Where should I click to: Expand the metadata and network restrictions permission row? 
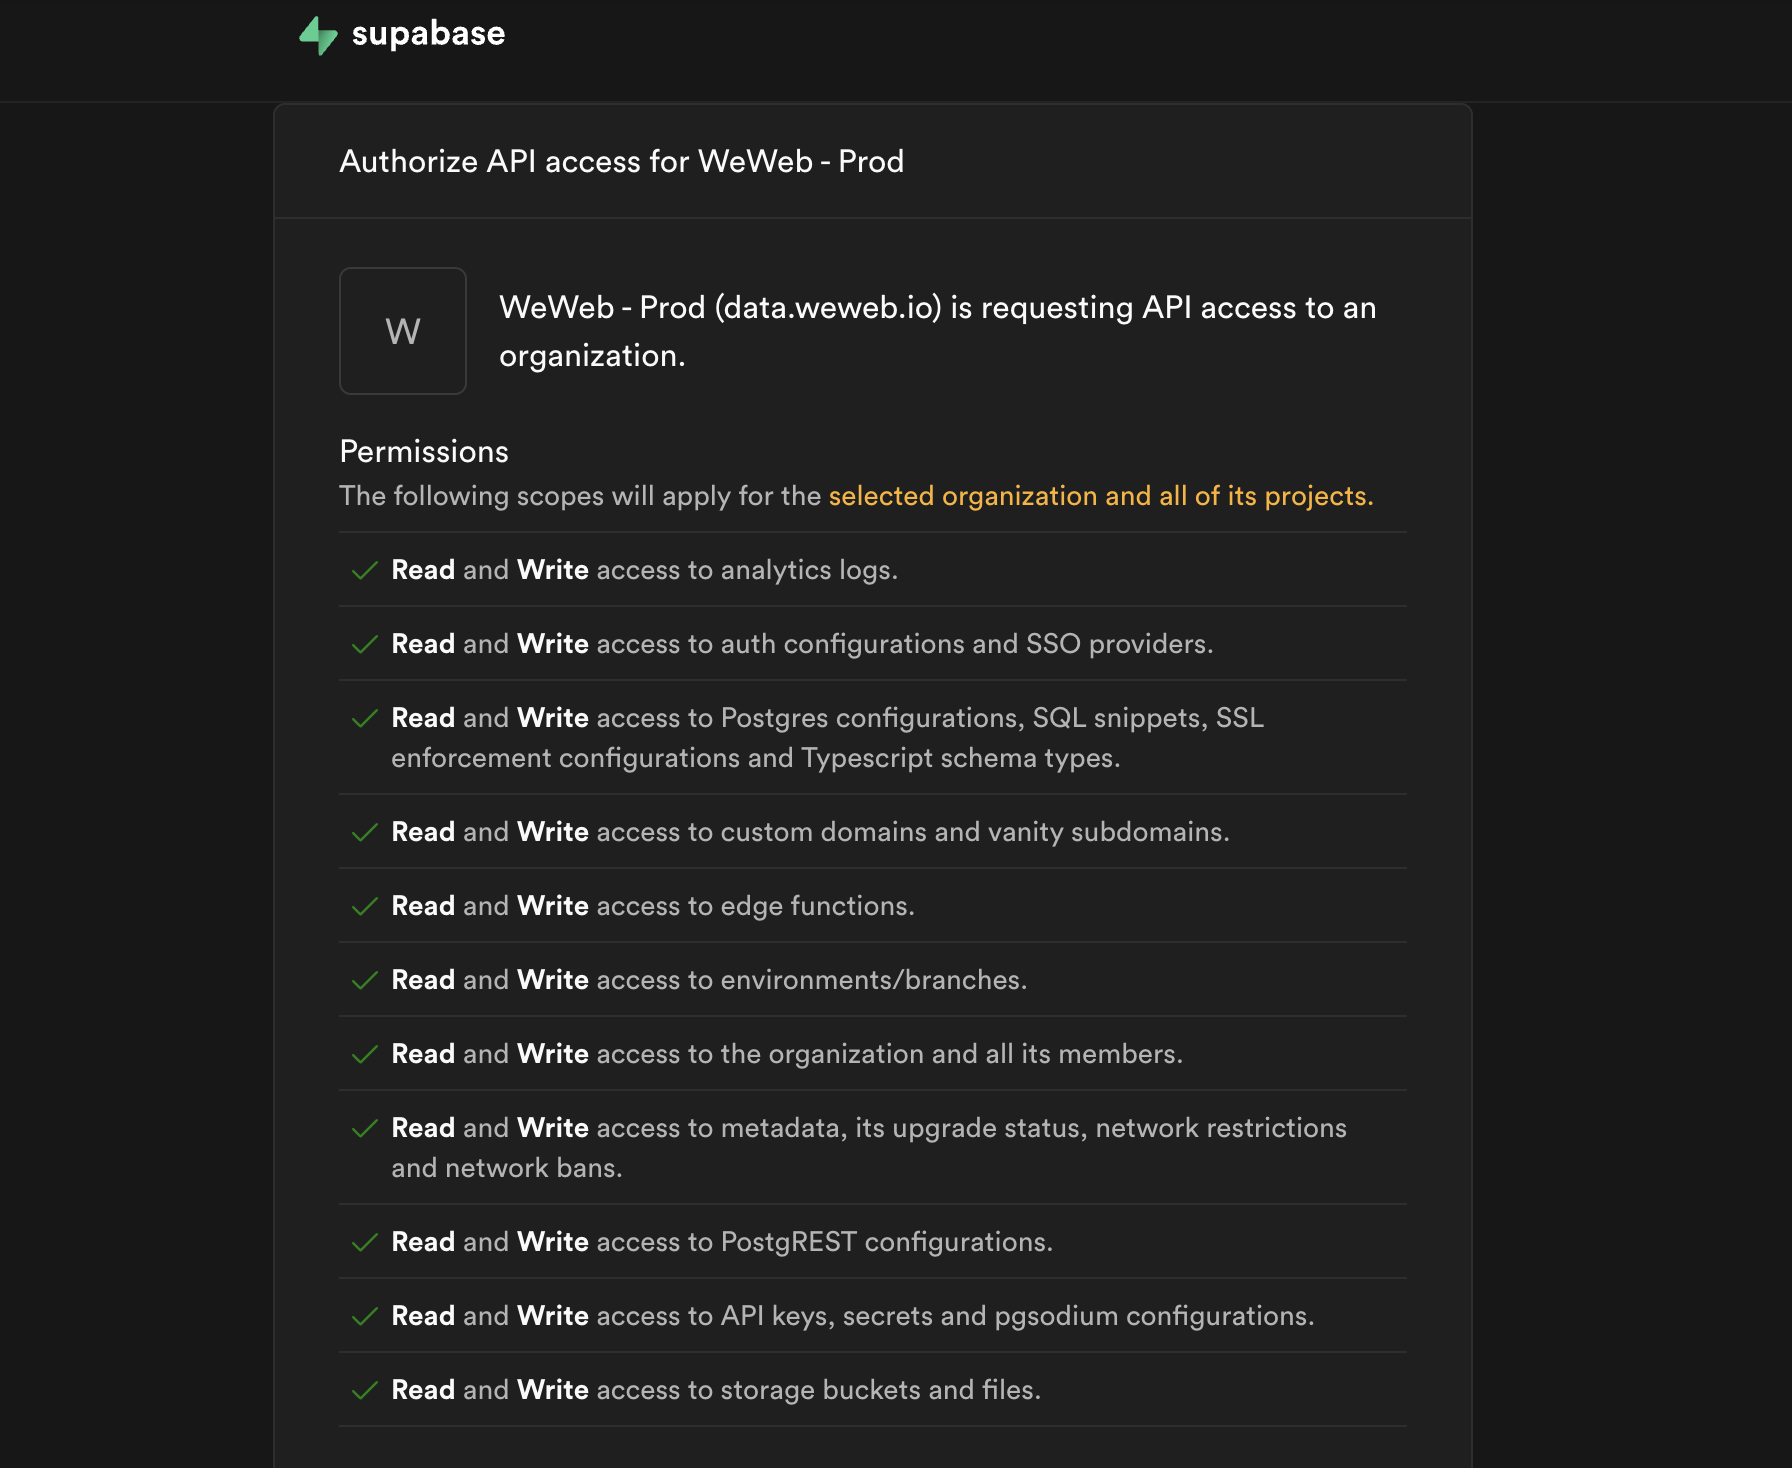[870, 1147]
